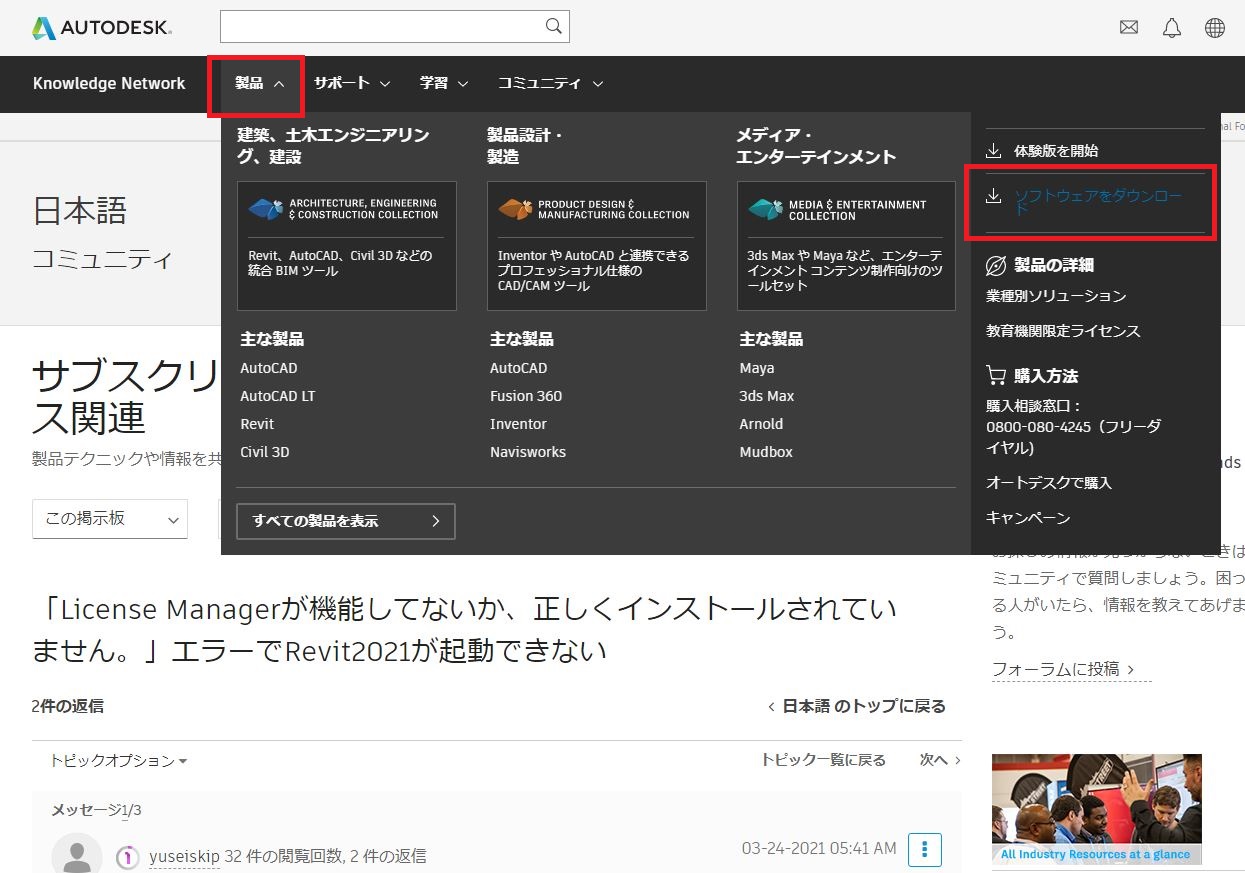Select Revit product link
1245x873 pixels.
[x=257, y=424]
